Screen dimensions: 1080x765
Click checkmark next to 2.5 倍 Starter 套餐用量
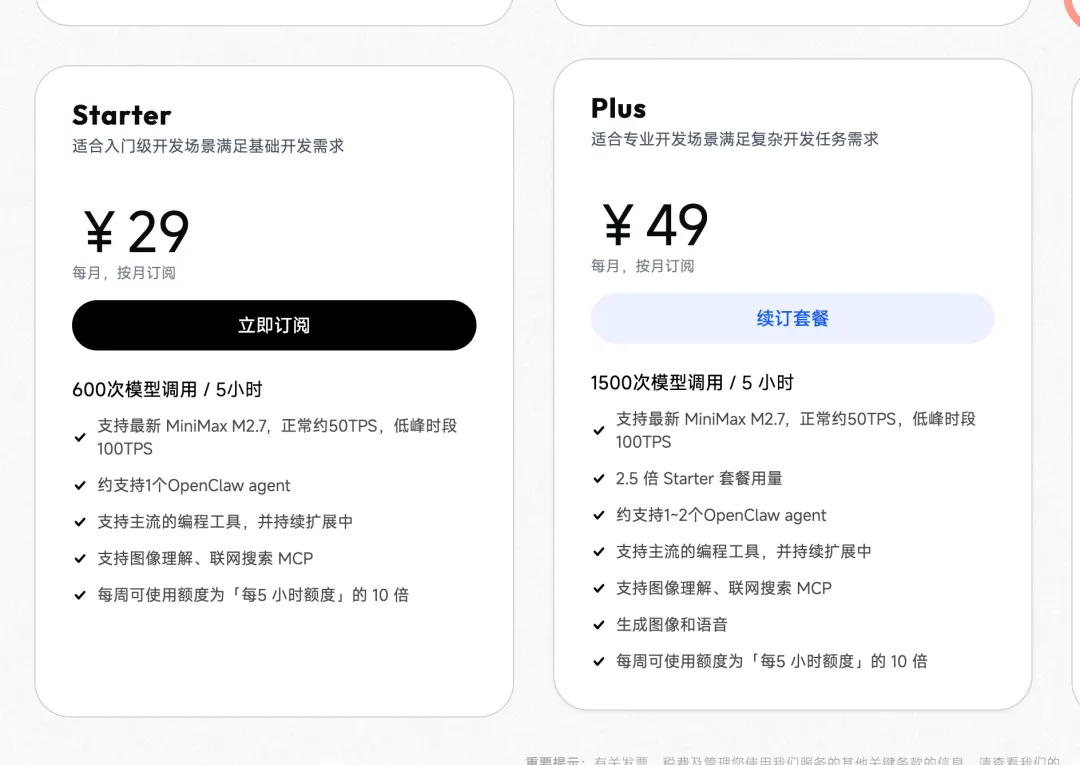[x=599, y=479]
